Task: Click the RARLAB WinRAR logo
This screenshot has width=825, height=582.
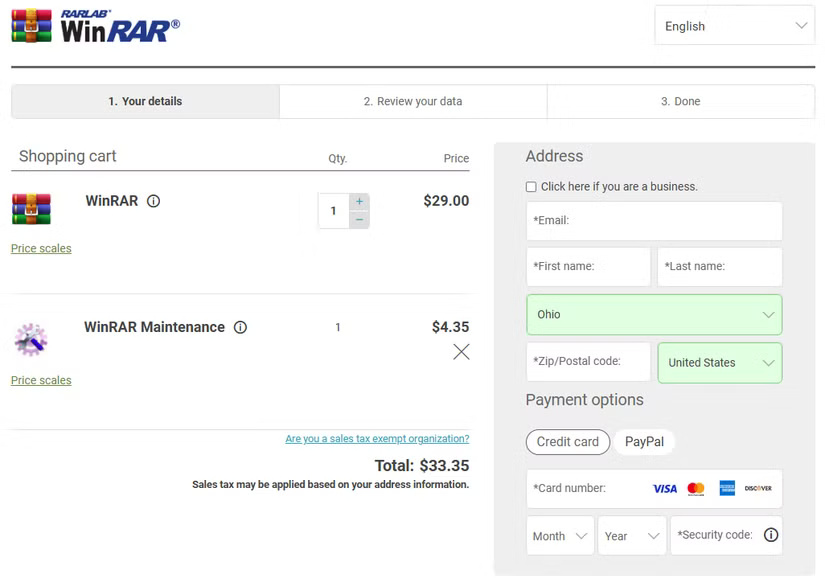Action: pyautogui.click(x=95, y=25)
